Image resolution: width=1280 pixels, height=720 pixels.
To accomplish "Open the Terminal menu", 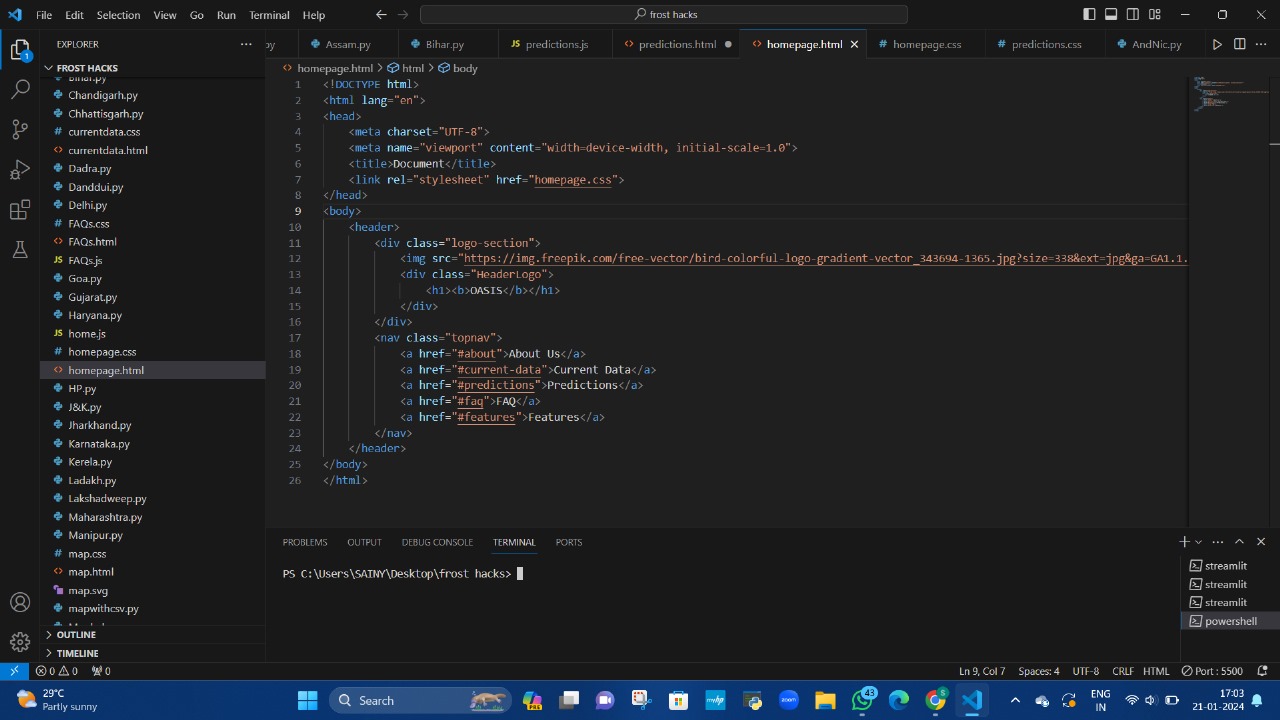I will [x=269, y=15].
